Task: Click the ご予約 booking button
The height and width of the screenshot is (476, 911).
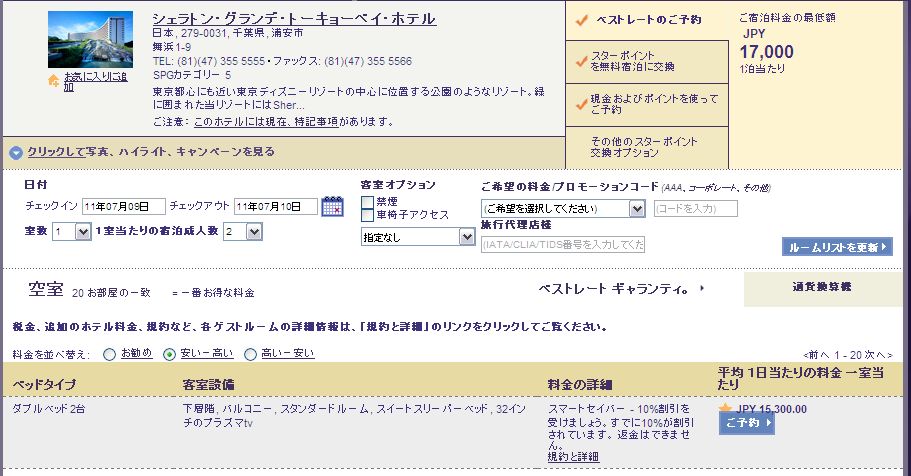Action: (747, 423)
